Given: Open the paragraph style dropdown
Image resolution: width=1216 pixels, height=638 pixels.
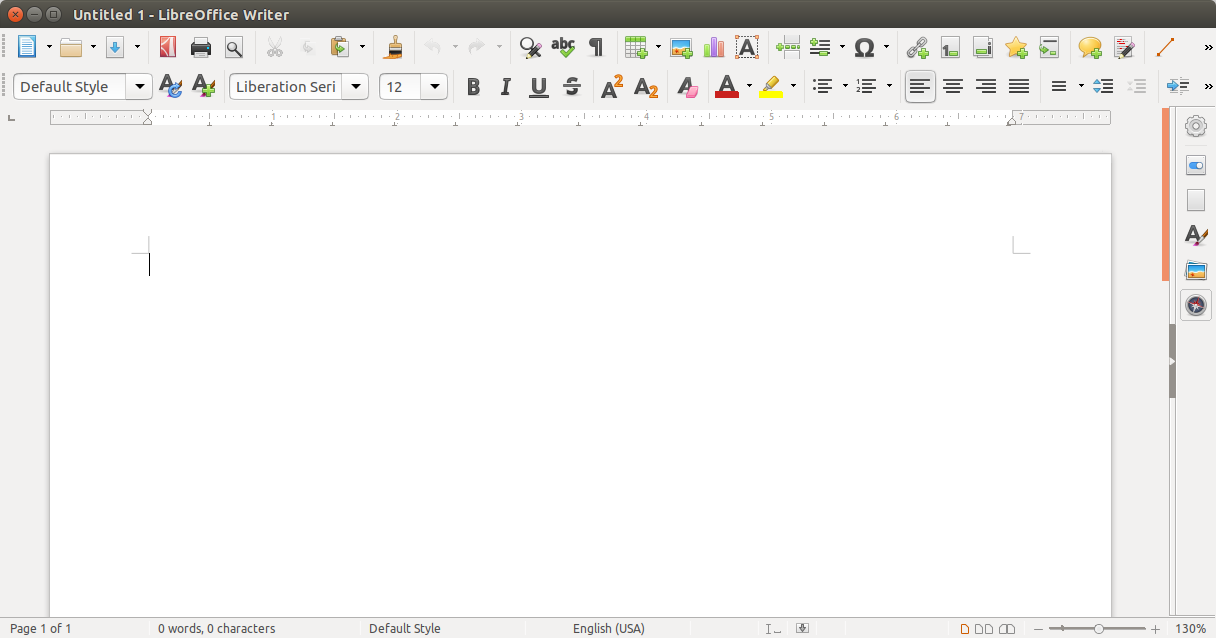Looking at the screenshot, I should tap(139, 87).
